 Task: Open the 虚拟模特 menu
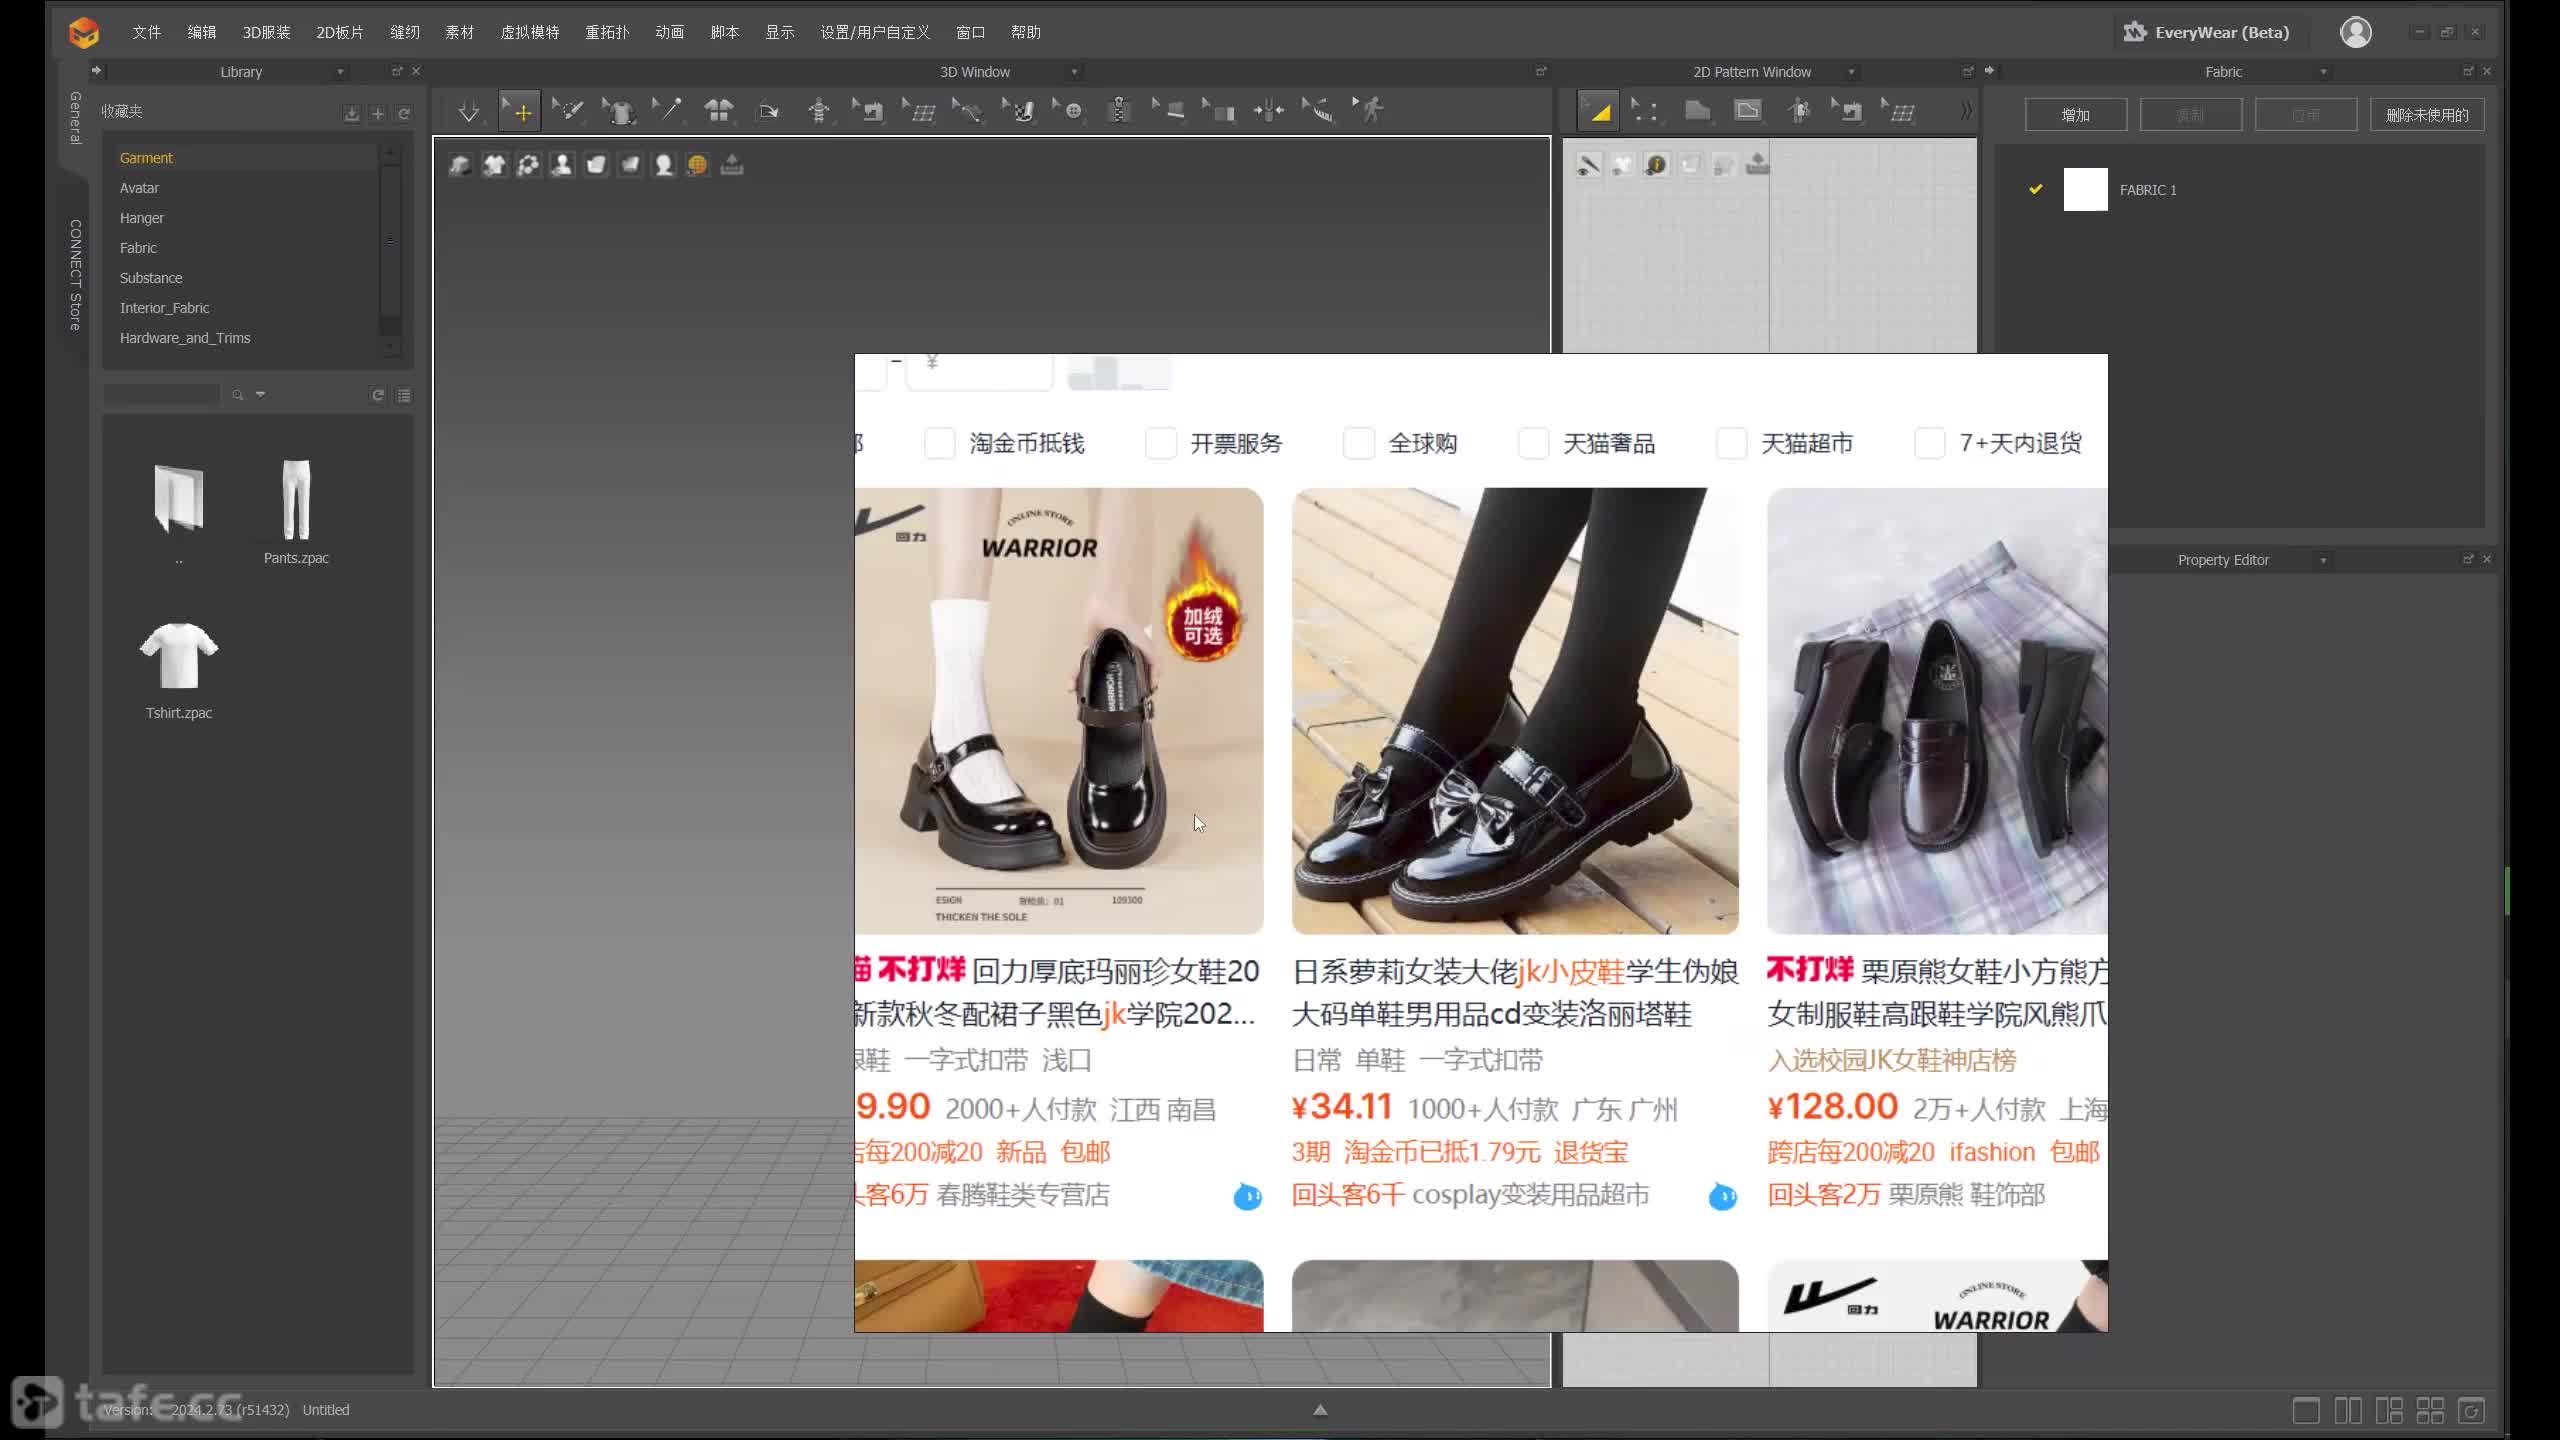529,32
